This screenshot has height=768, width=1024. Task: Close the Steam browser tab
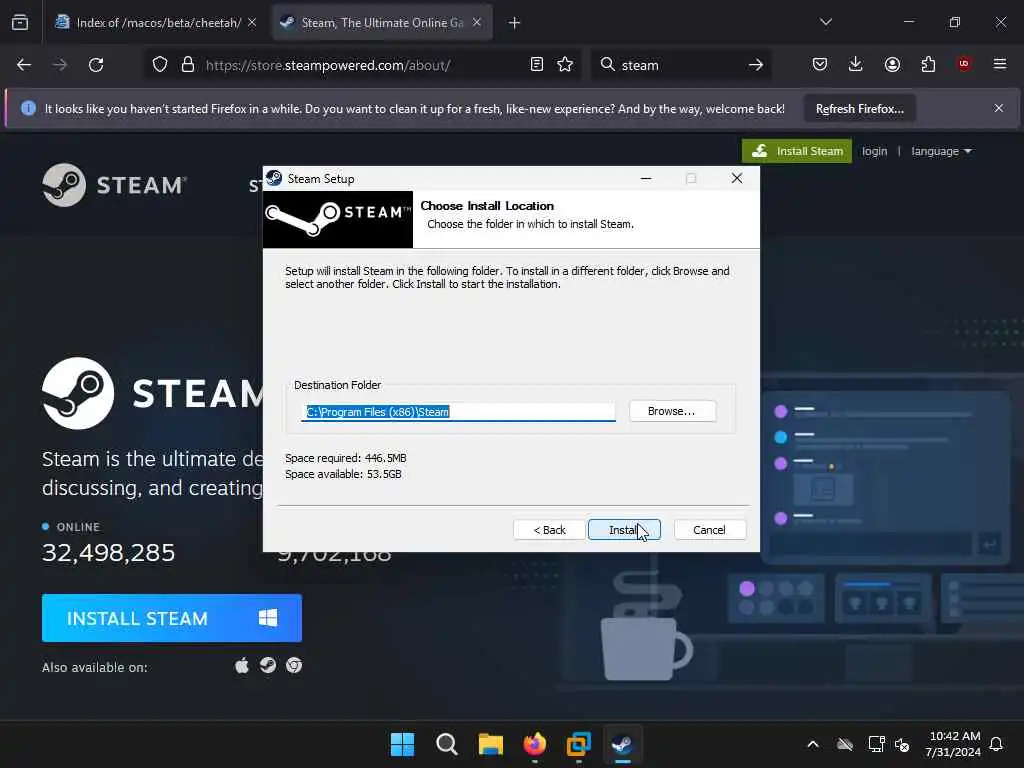(x=477, y=22)
